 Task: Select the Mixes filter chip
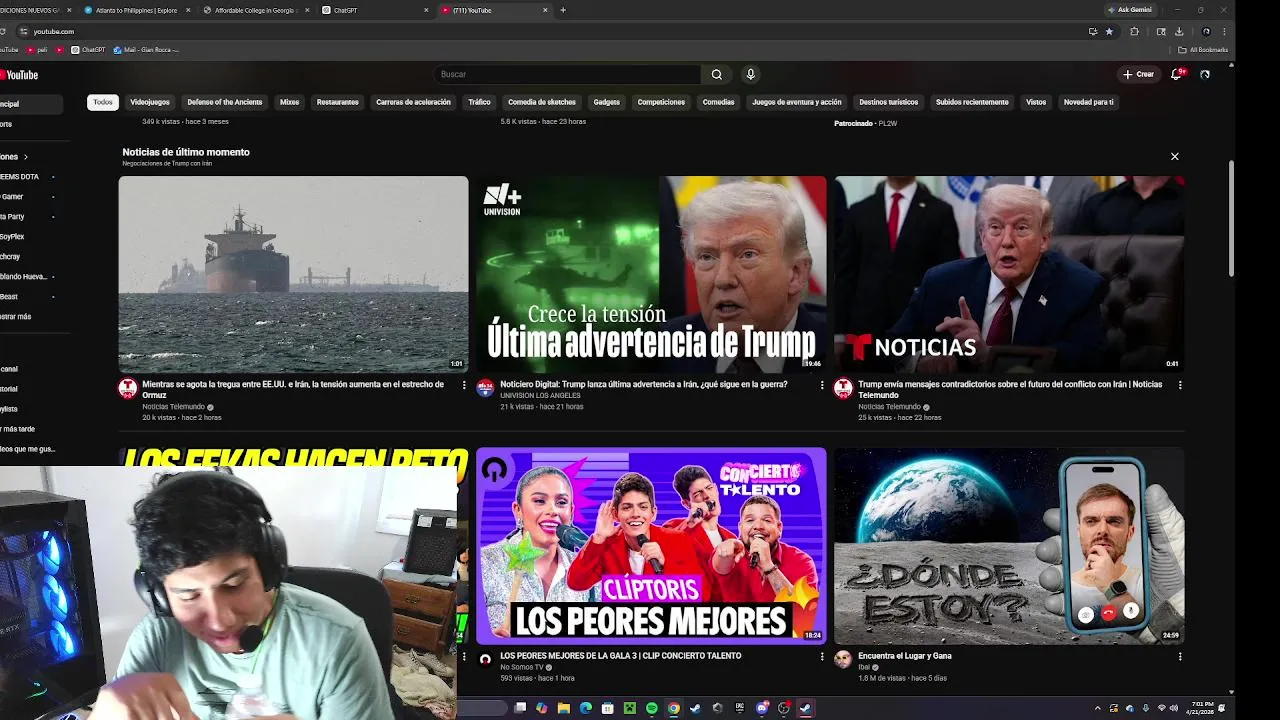coord(290,102)
